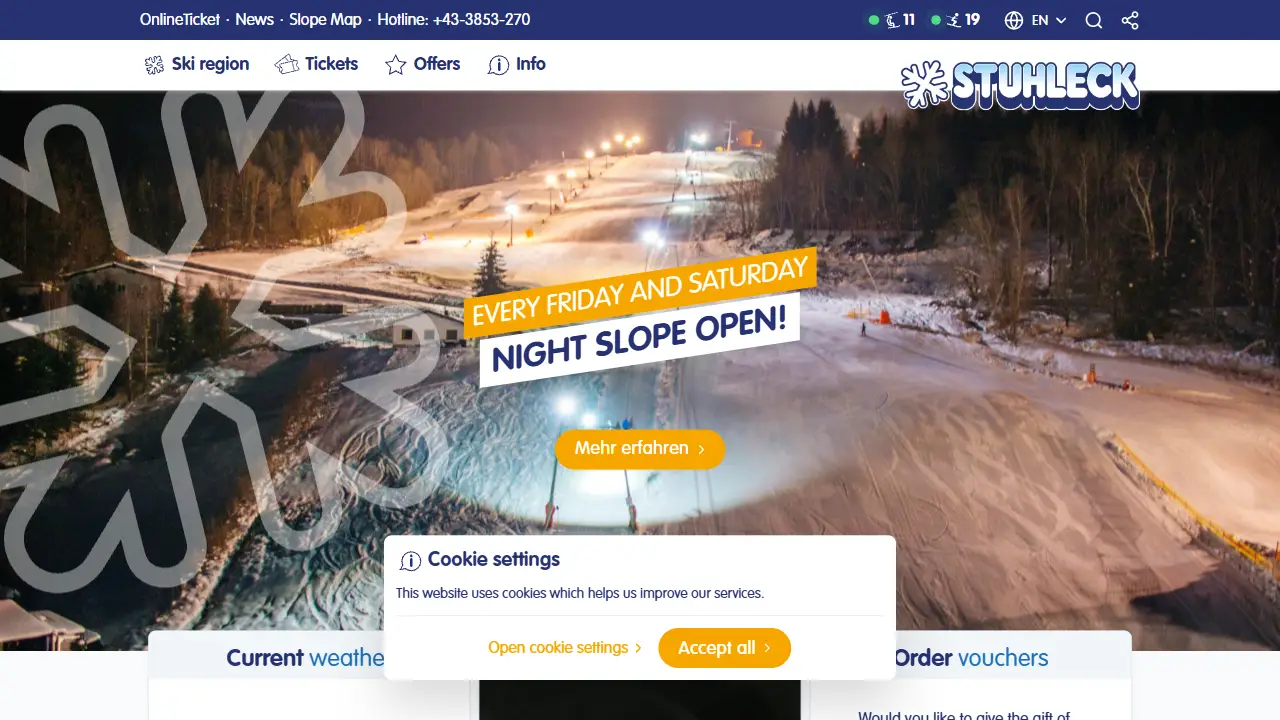Image resolution: width=1280 pixels, height=720 pixels.
Task: Click the info icon beside Info
Action: click(498, 65)
